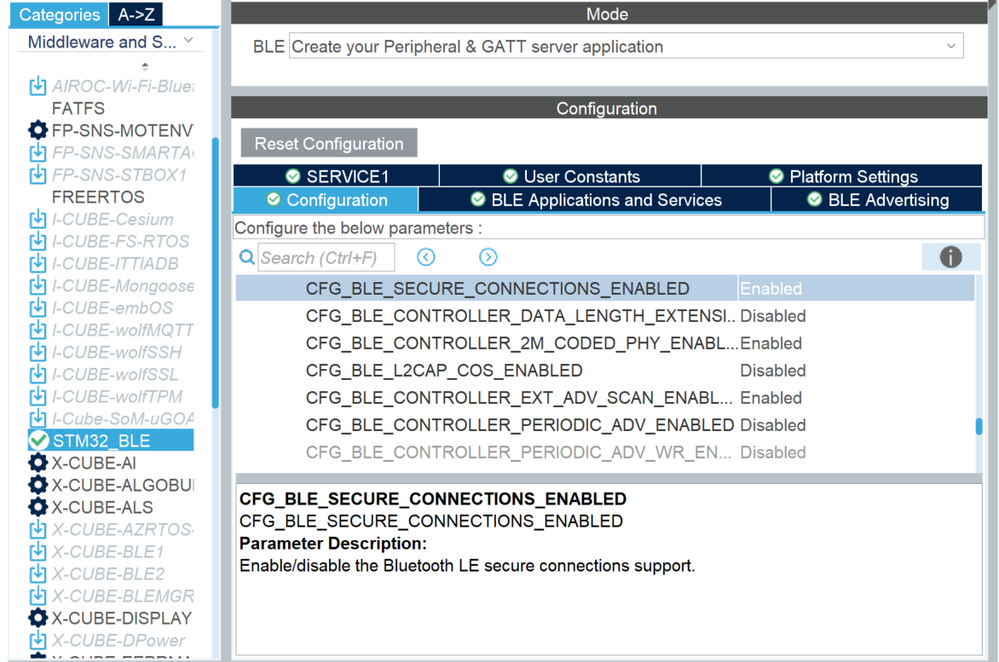This screenshot has width=999, height=662.
Task: Click download icon for I-CUBE-ITTIADB
Action: pyautogui.click(x=38, y=263)
